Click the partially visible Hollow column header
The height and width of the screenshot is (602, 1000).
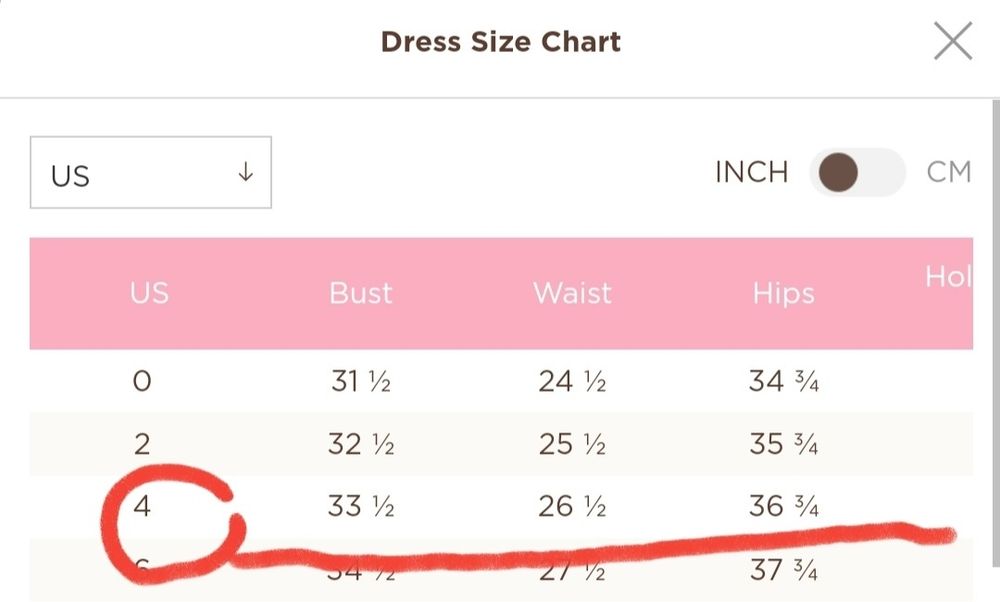coord(948,276)
